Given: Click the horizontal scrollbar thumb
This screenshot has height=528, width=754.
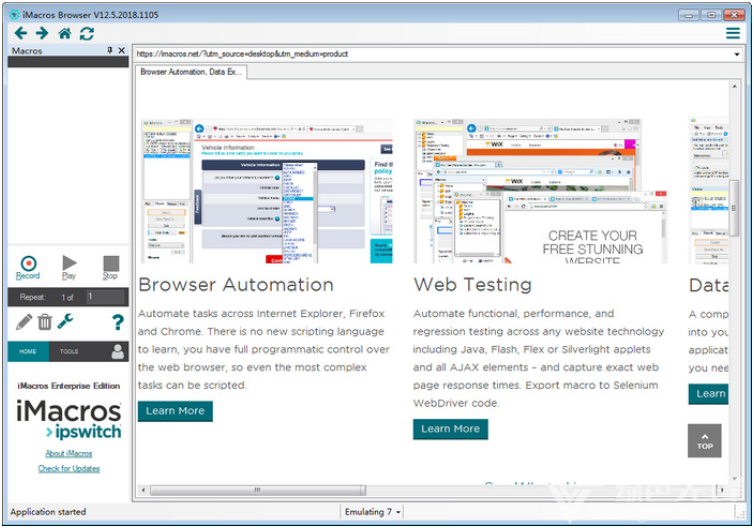Looking at the screenshot, I should click(x=258, y=490).
